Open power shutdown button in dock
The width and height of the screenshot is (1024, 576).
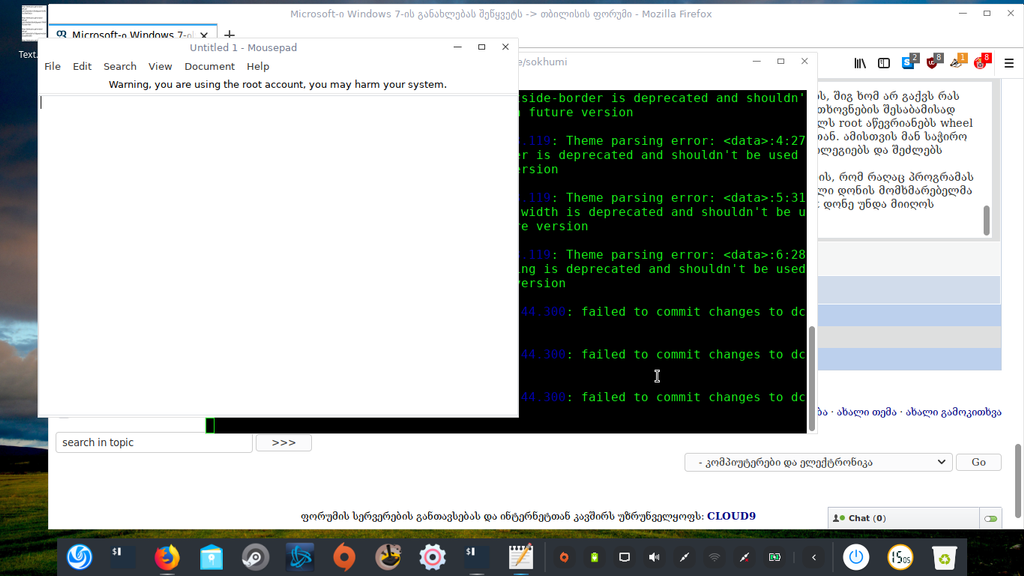point(856,557)
